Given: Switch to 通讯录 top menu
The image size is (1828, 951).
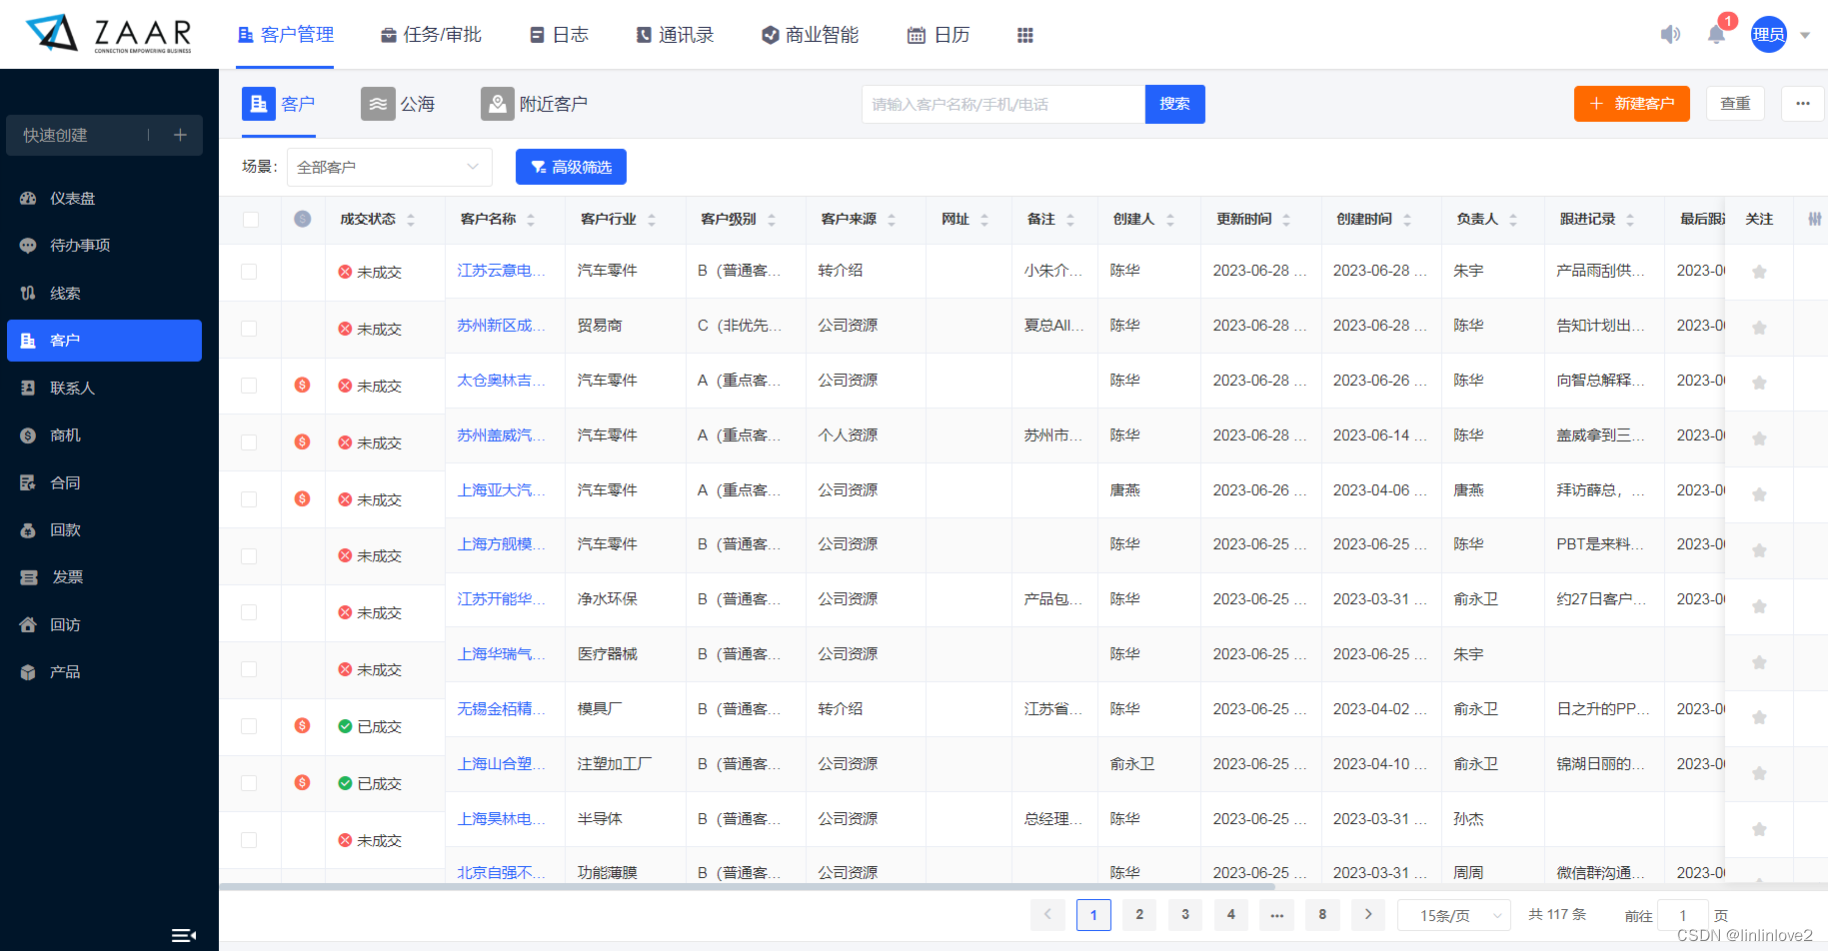Looking at the screenshot, I should click(675, 35).
